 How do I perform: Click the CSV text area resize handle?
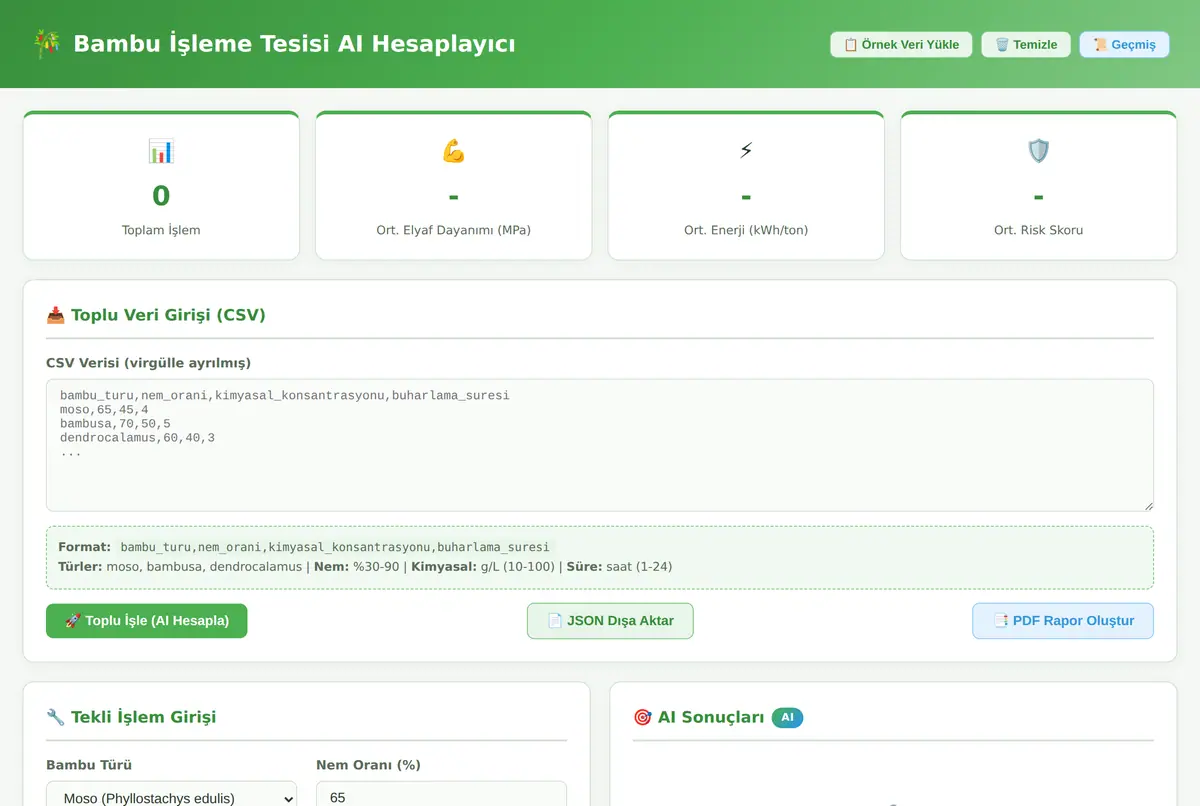pyautogui.click(x=1147, y=505)
